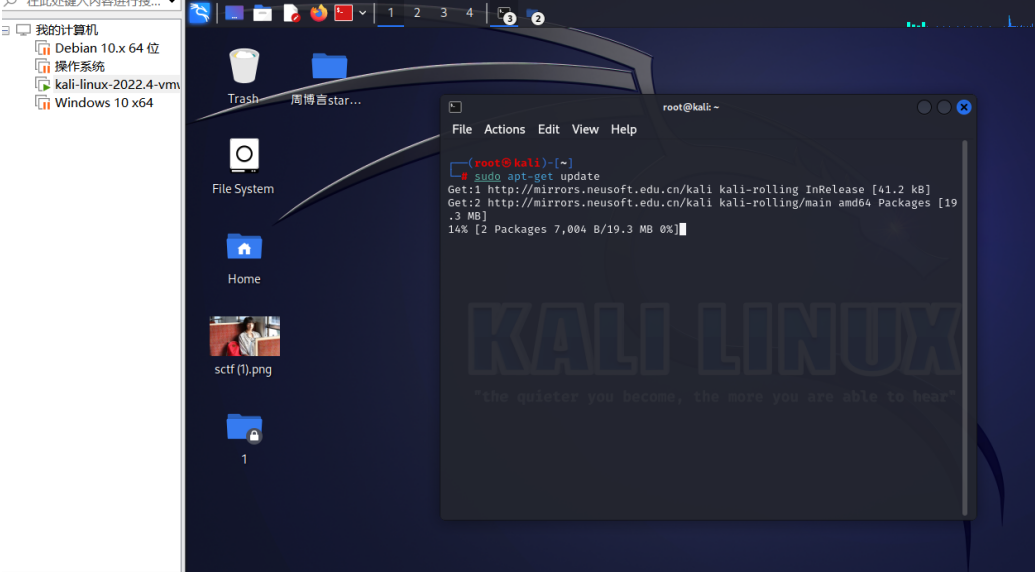Select the folder taskbar group with badge 2

(x=535, y=14)
